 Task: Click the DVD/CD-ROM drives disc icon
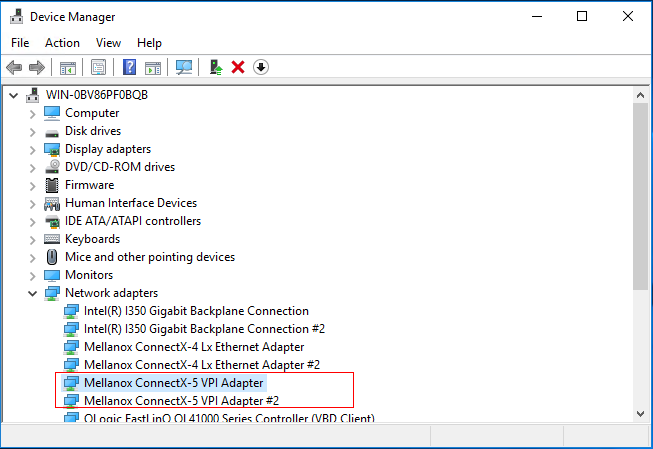click(52, 167)
